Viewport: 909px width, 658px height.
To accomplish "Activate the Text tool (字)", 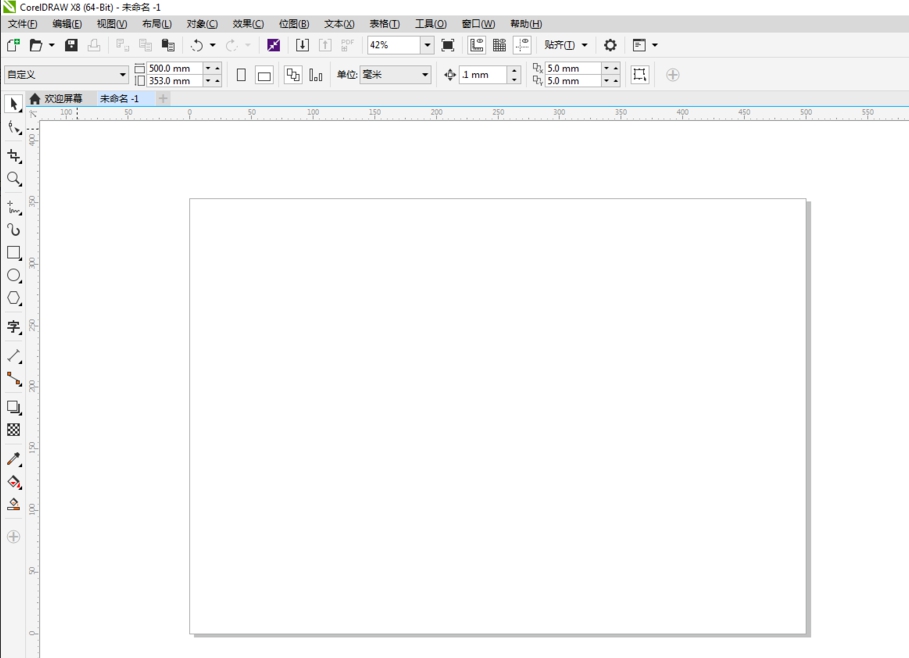I will tap(14, 327).
